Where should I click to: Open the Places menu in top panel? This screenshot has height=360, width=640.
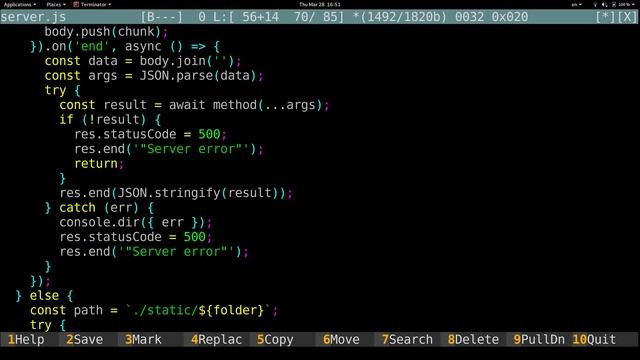[56, 4]
